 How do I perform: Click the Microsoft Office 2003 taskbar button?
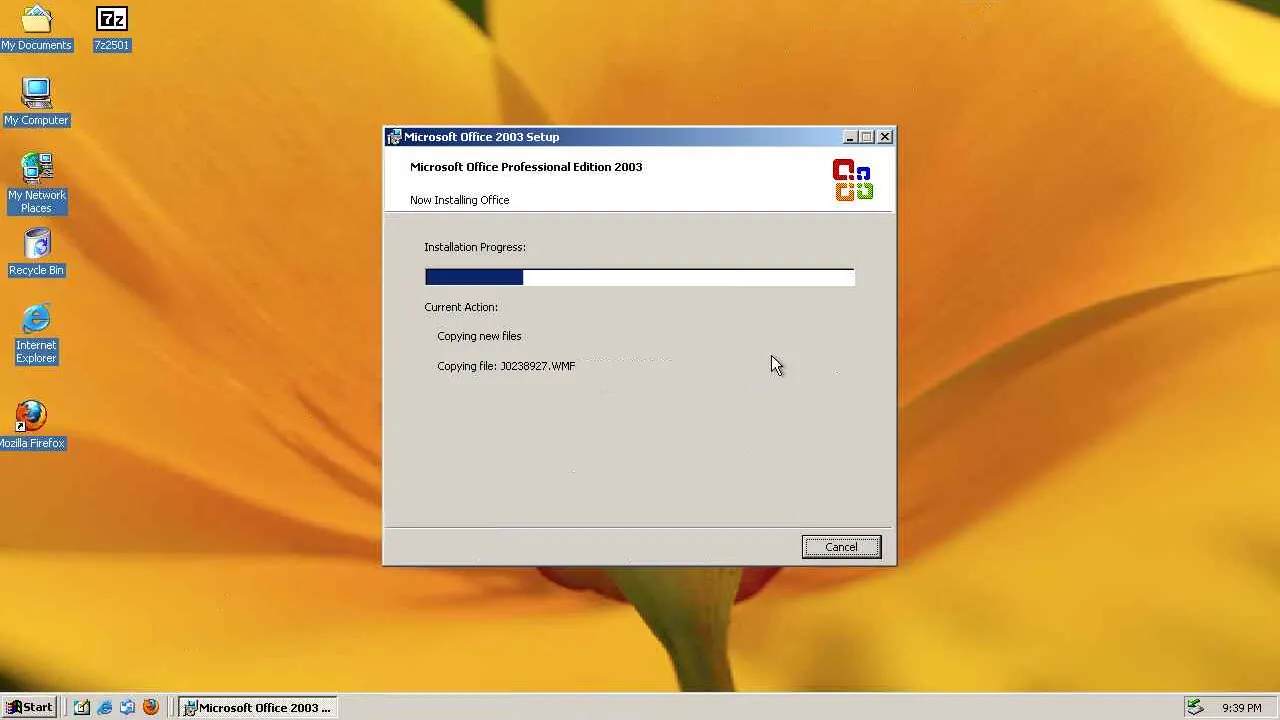coord(258,707)
